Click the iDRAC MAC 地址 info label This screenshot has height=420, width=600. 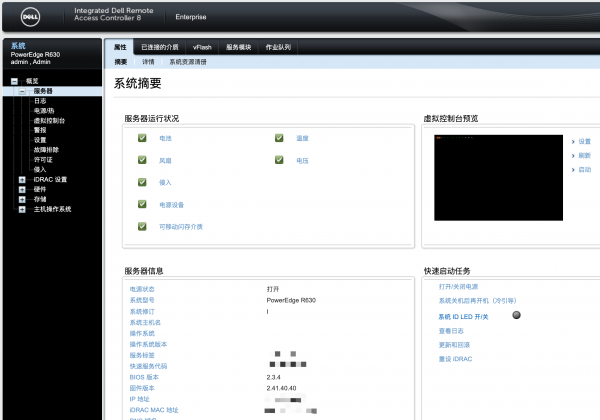154,410
